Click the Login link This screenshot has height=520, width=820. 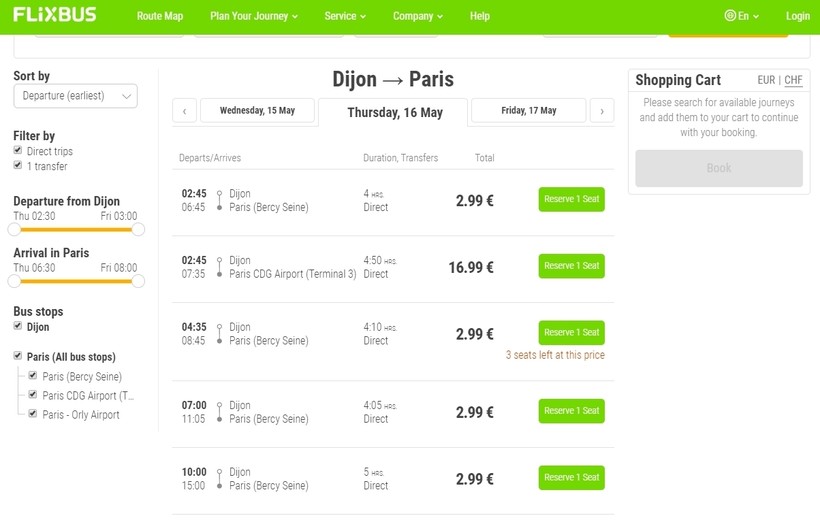[797, 16]
